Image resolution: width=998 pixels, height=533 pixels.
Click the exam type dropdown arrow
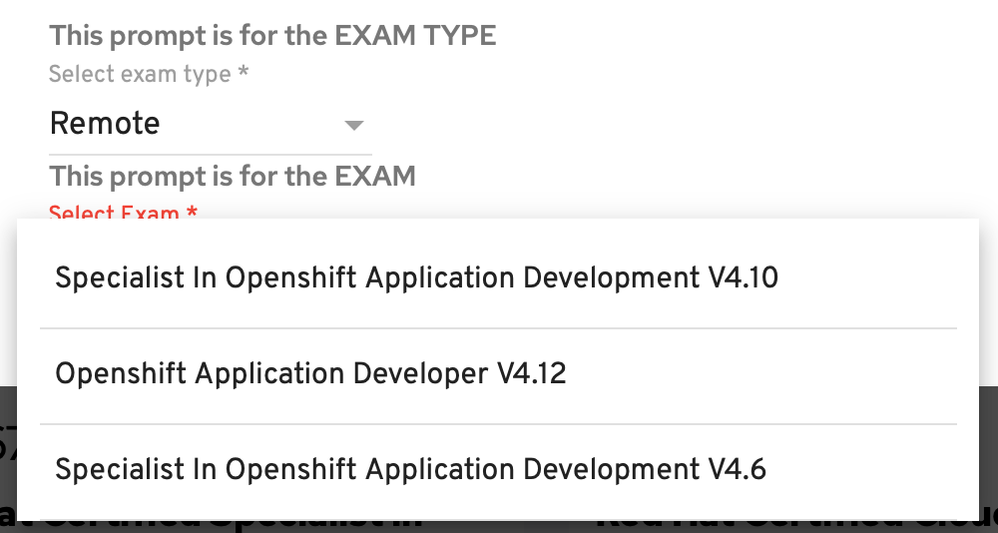pyautogui.click(x=352, y=126)
